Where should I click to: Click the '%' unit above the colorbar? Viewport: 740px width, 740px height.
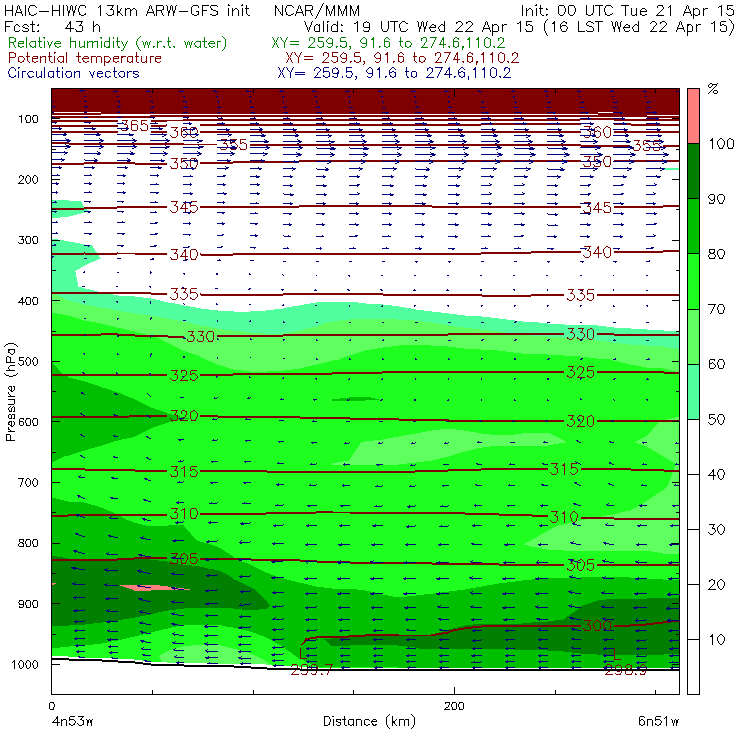pos(714,89)
